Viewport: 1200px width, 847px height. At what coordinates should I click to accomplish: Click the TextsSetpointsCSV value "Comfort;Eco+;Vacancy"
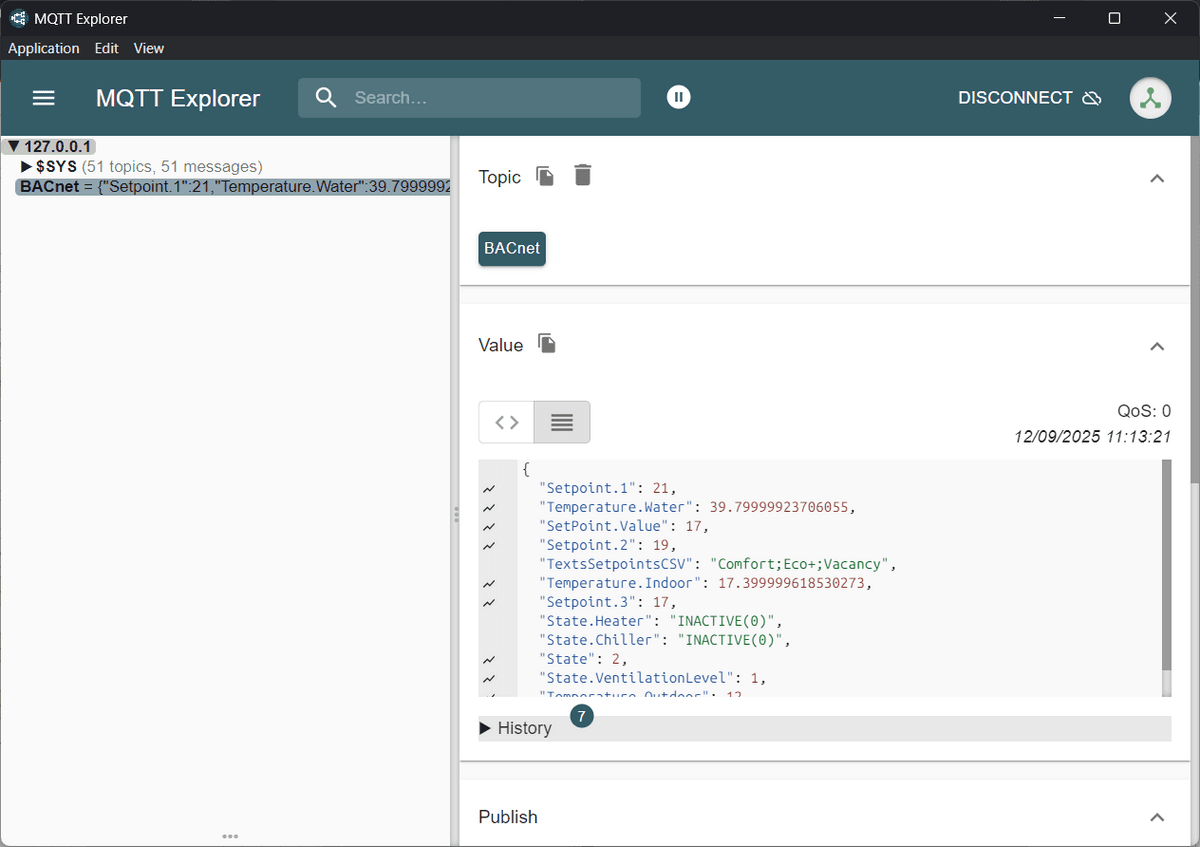click(797, 564)
